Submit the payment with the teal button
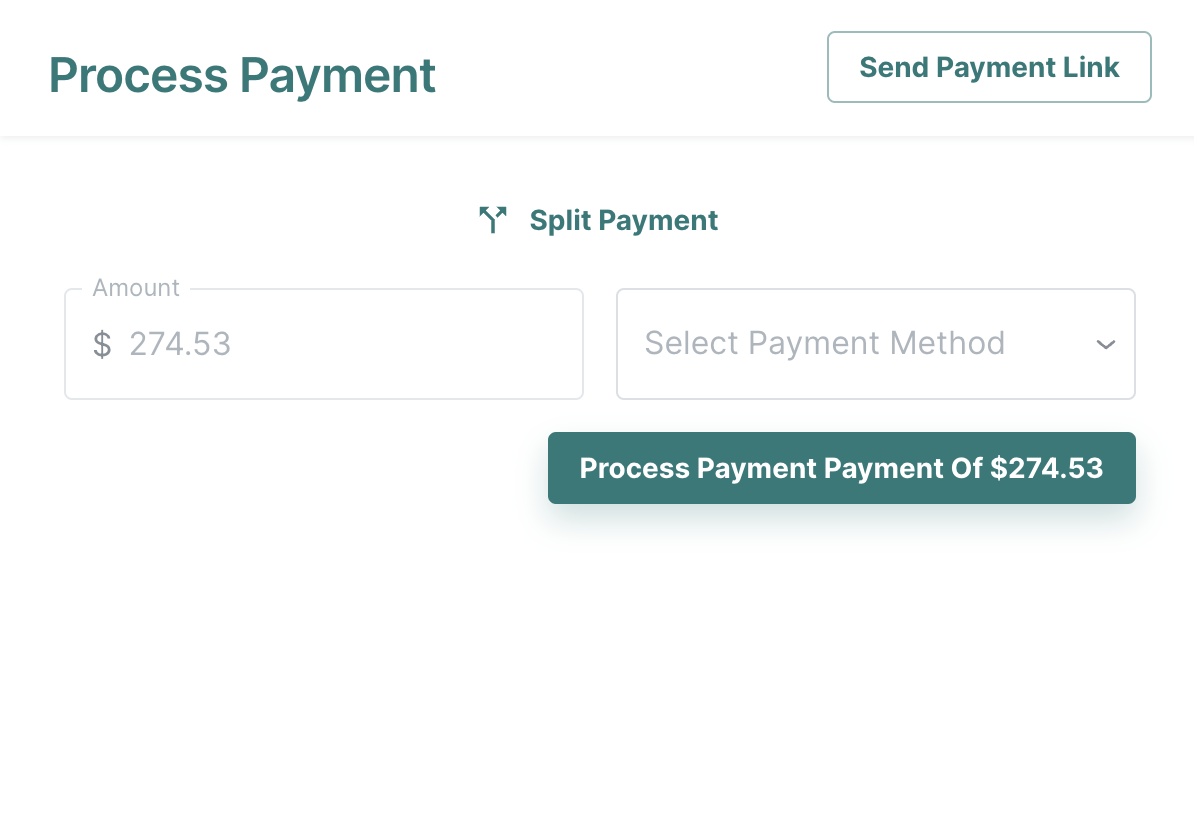The image size is (1194, 822). point(841,468)
